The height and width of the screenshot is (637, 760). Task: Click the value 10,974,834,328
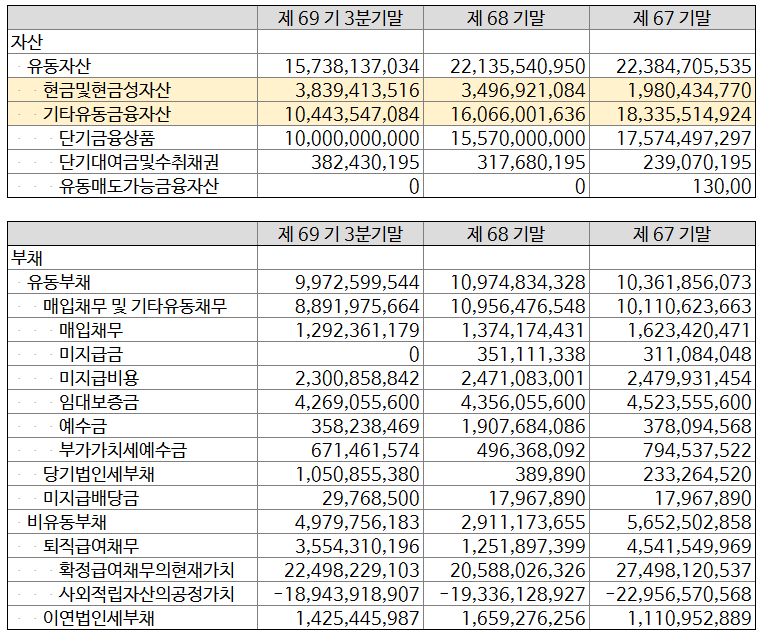pos(518,282)
